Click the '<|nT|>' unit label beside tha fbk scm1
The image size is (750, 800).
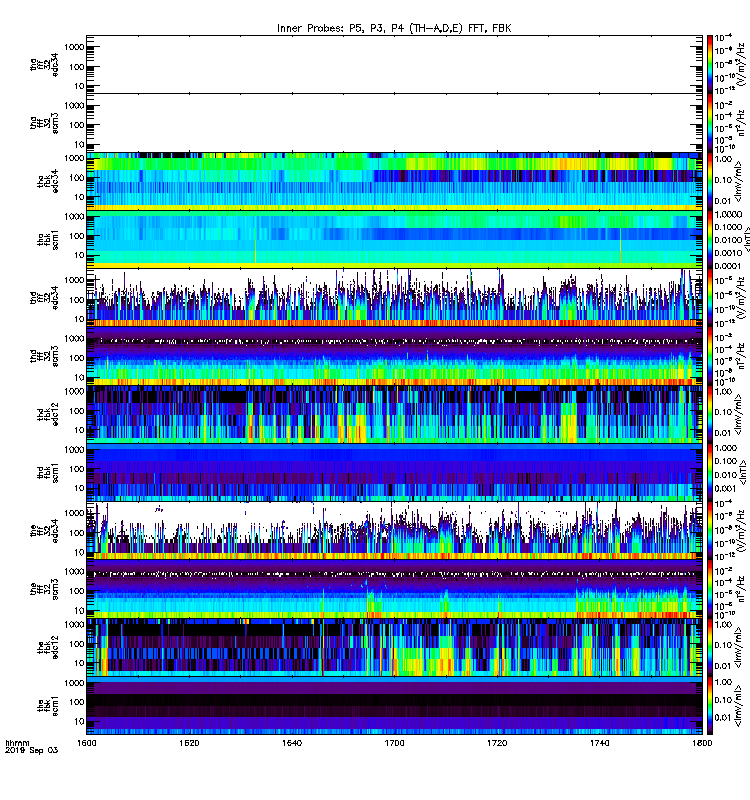click(x=746, y=240)
